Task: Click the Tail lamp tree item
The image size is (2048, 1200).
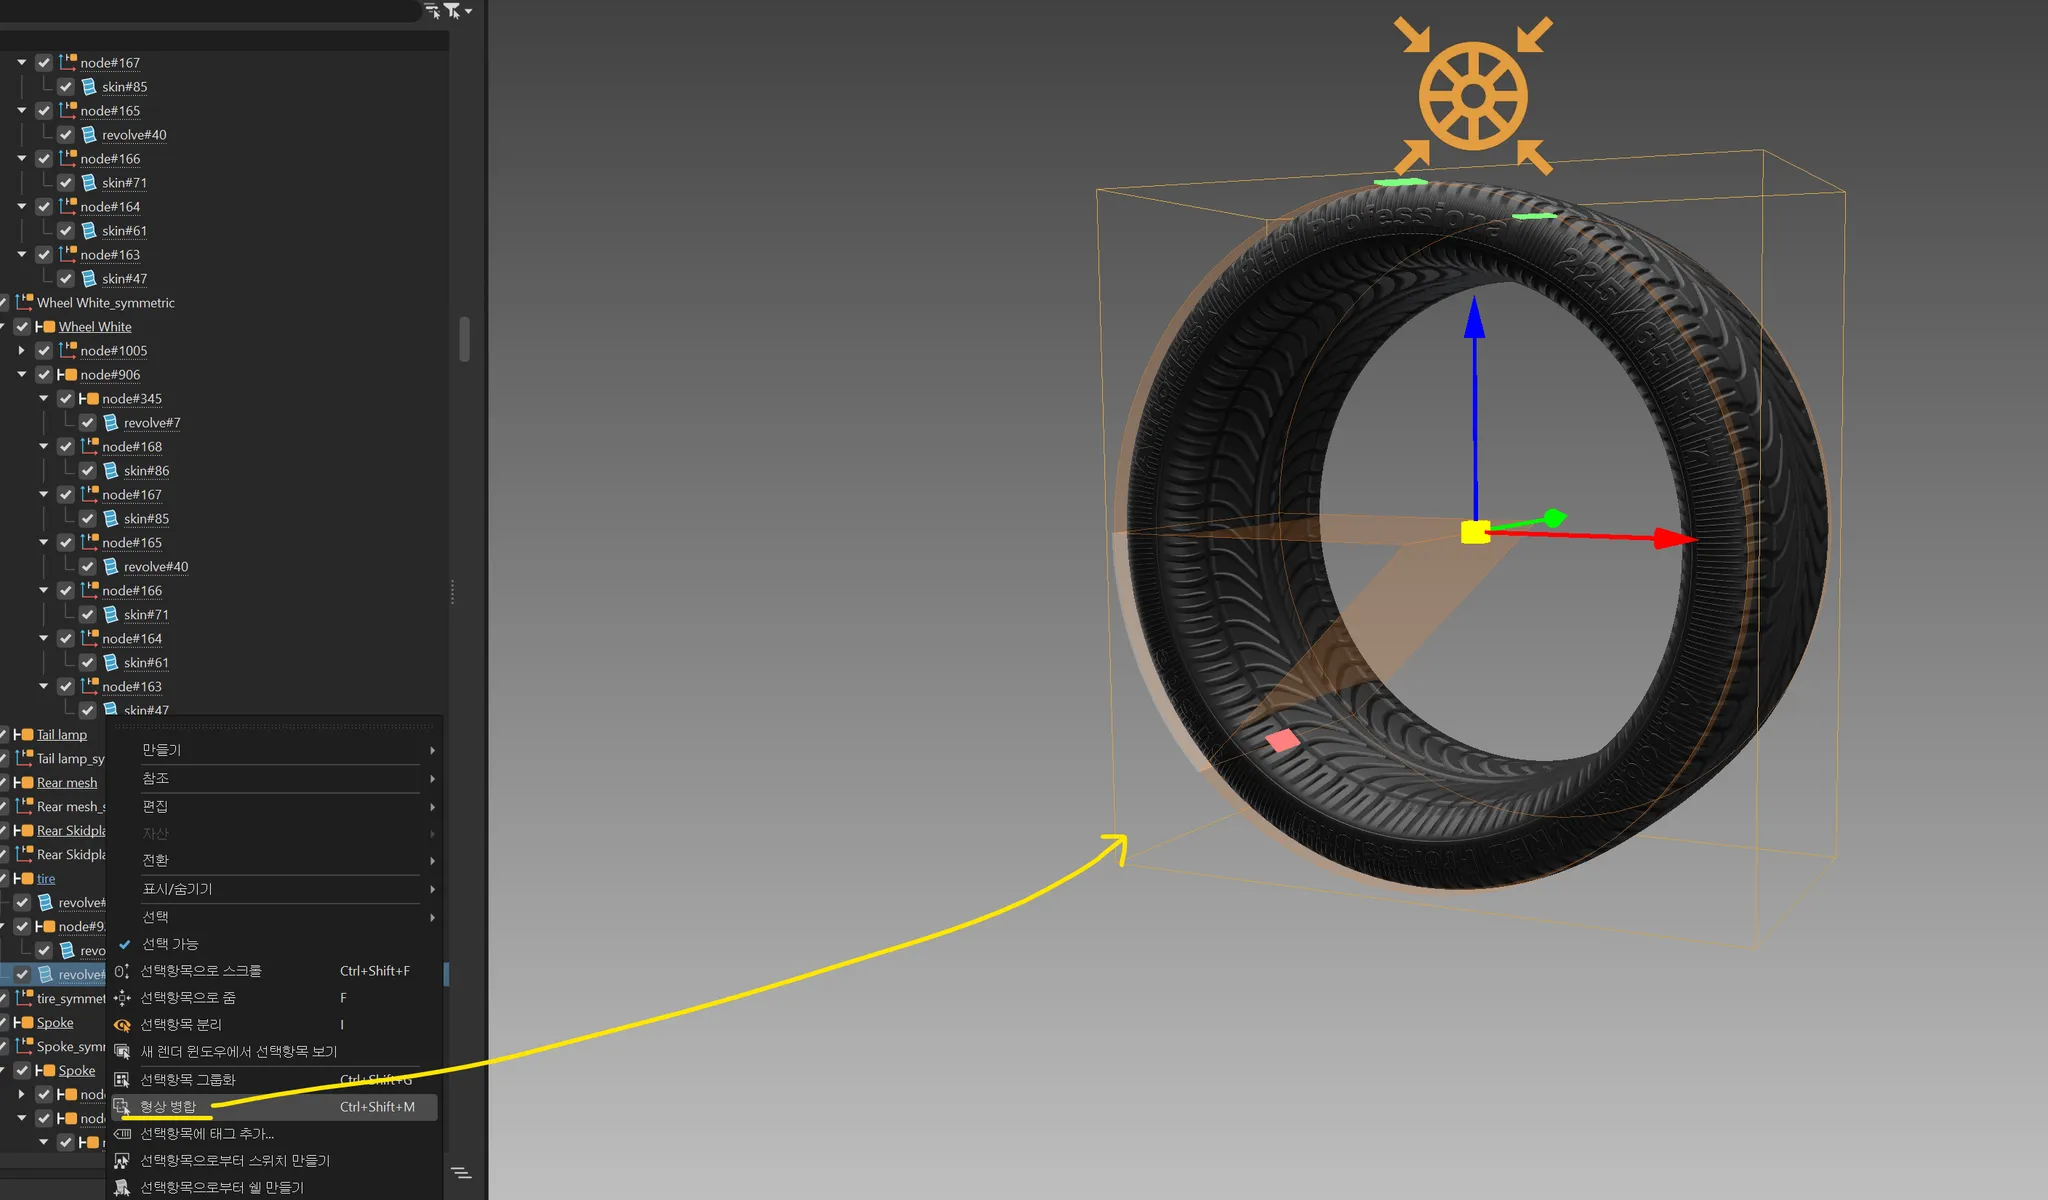Action: pyautogui.click(x=62, y=735)
